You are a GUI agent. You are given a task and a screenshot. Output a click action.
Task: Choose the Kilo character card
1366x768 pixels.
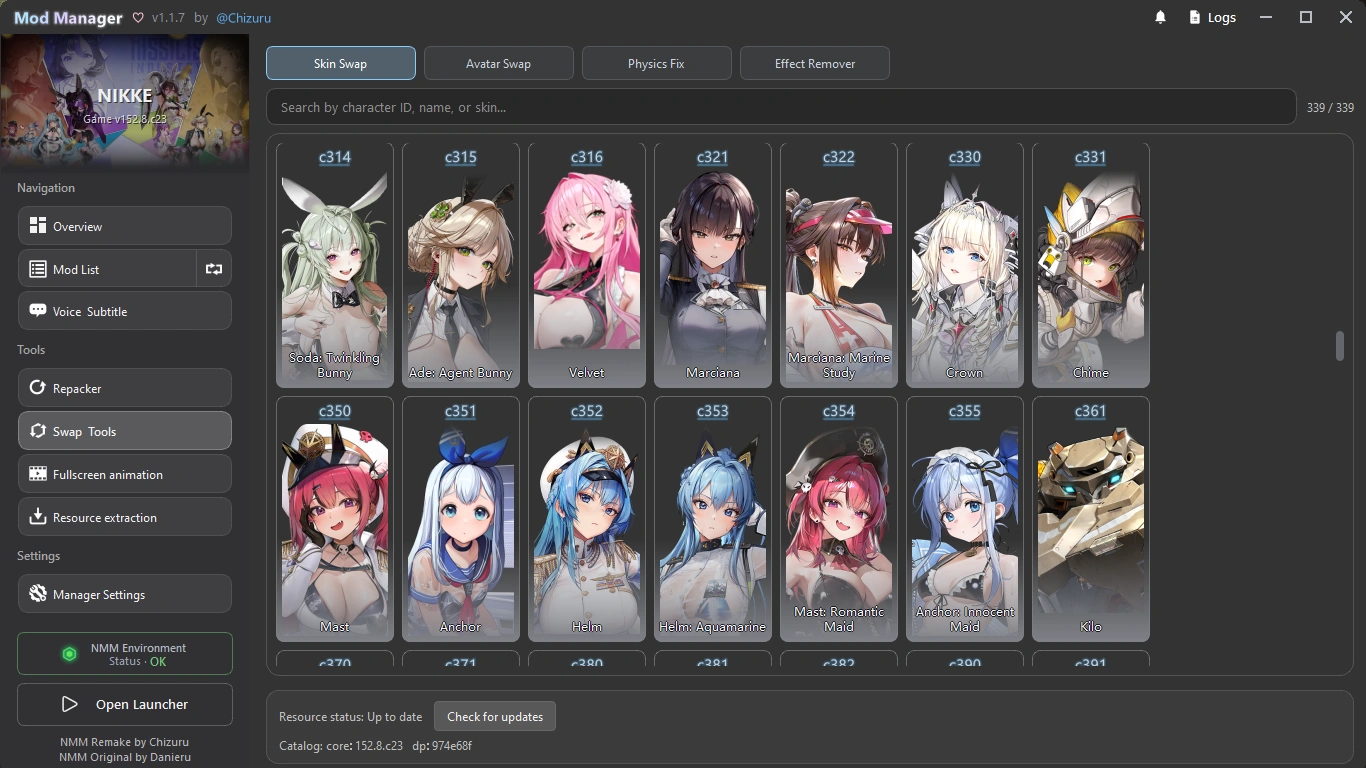coord(1091,519)
